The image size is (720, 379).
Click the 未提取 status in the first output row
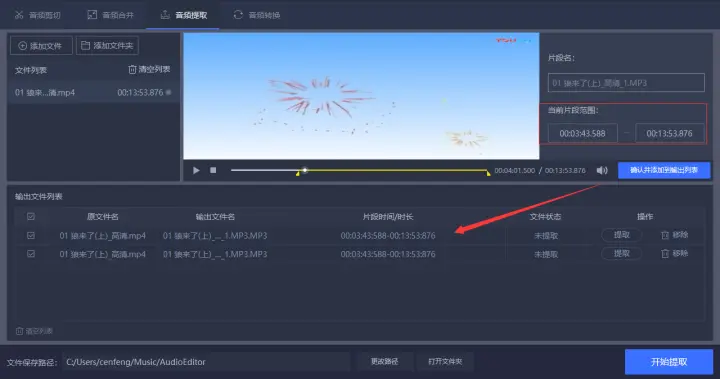click(x=546, y=236)
